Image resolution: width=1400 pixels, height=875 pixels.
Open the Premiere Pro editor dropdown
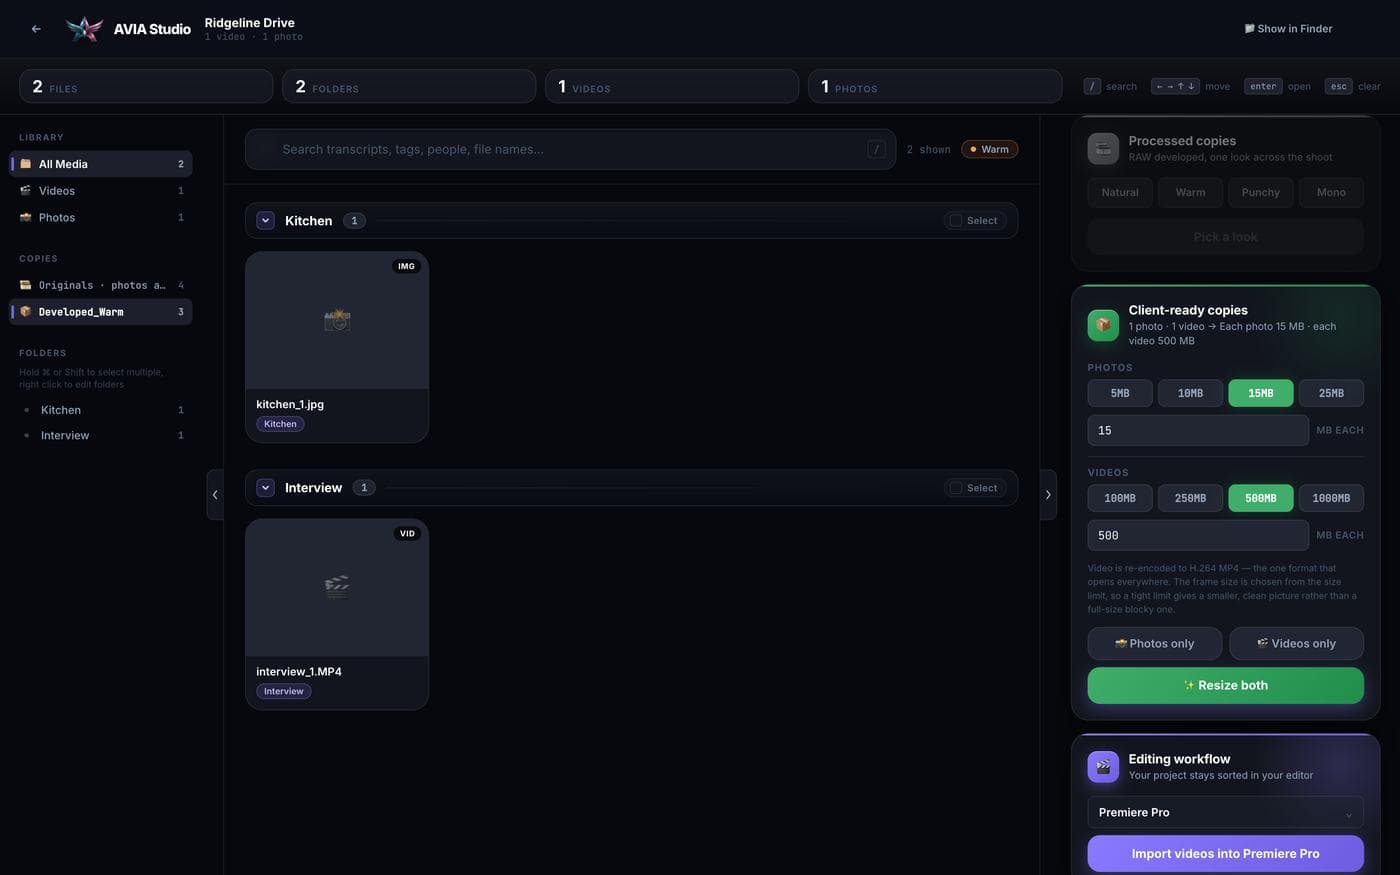pos(1226,812)
